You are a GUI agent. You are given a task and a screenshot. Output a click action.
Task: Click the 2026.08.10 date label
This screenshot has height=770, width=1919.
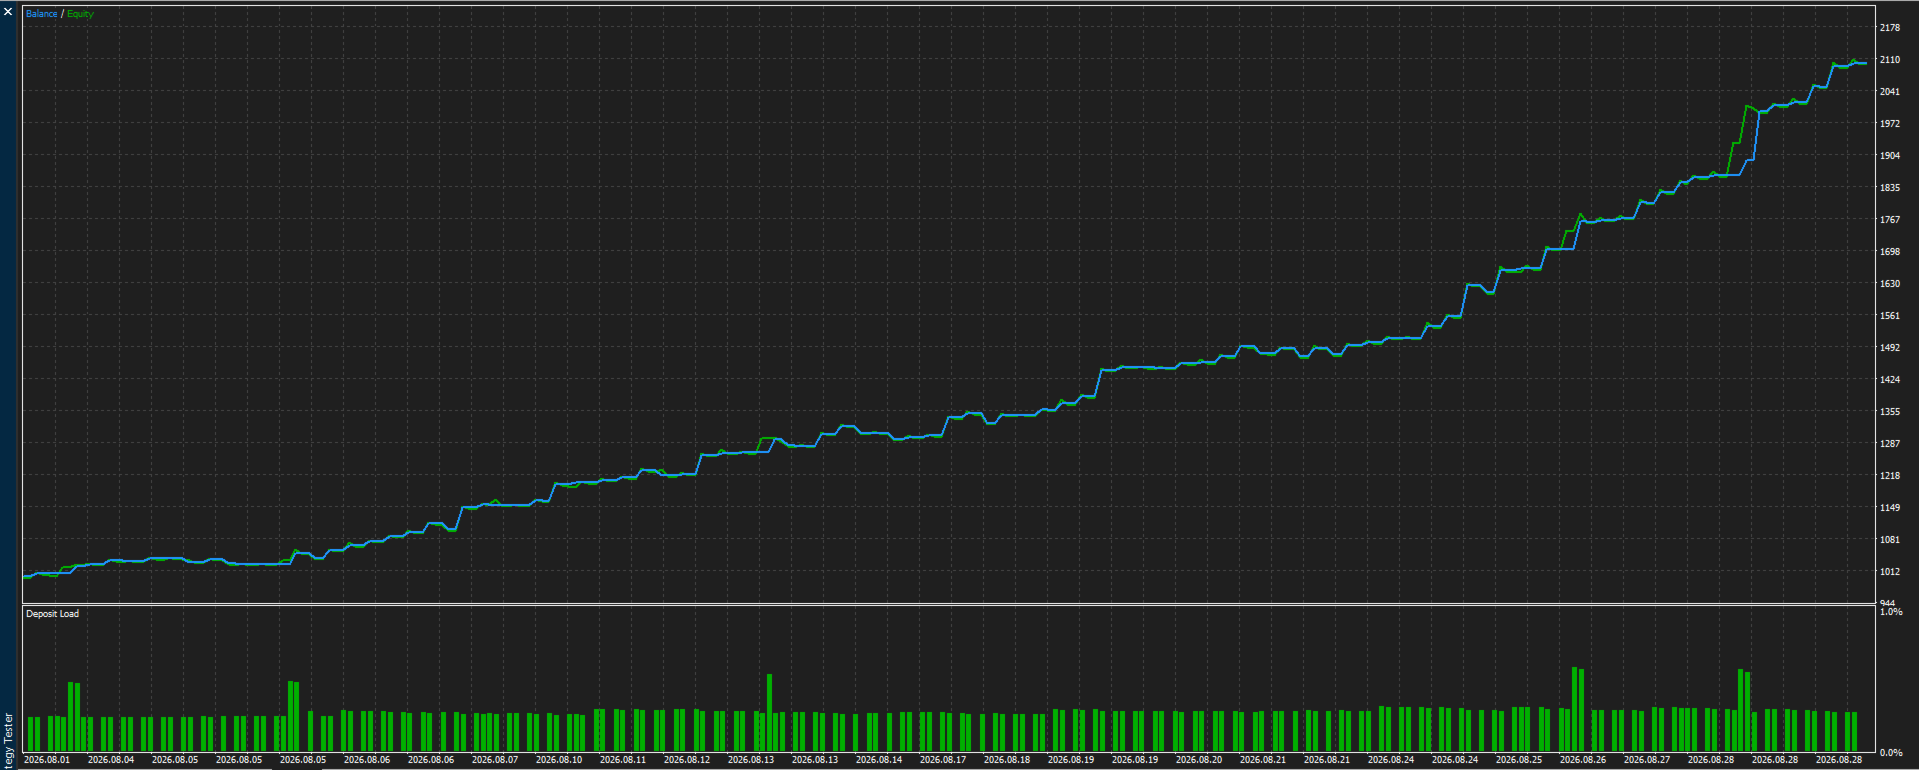click(x=559, y=760)
